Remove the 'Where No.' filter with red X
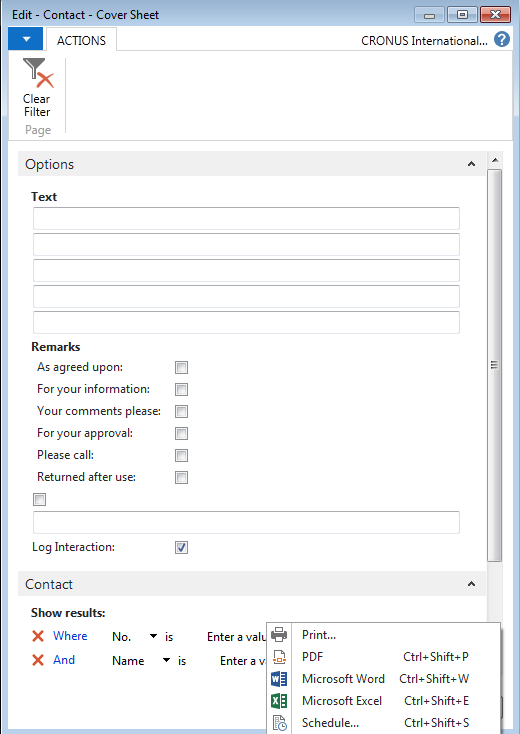The height and width of the screenshot is (734, 520). pos(38,636)
